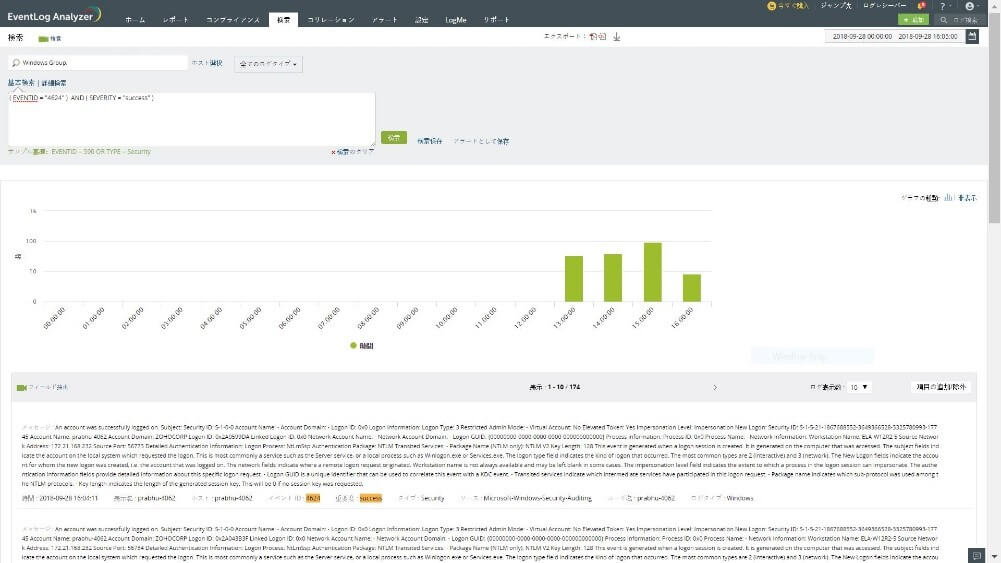Click the red X clear search link
Screen dimensions: 1001x563
point(333,152)
